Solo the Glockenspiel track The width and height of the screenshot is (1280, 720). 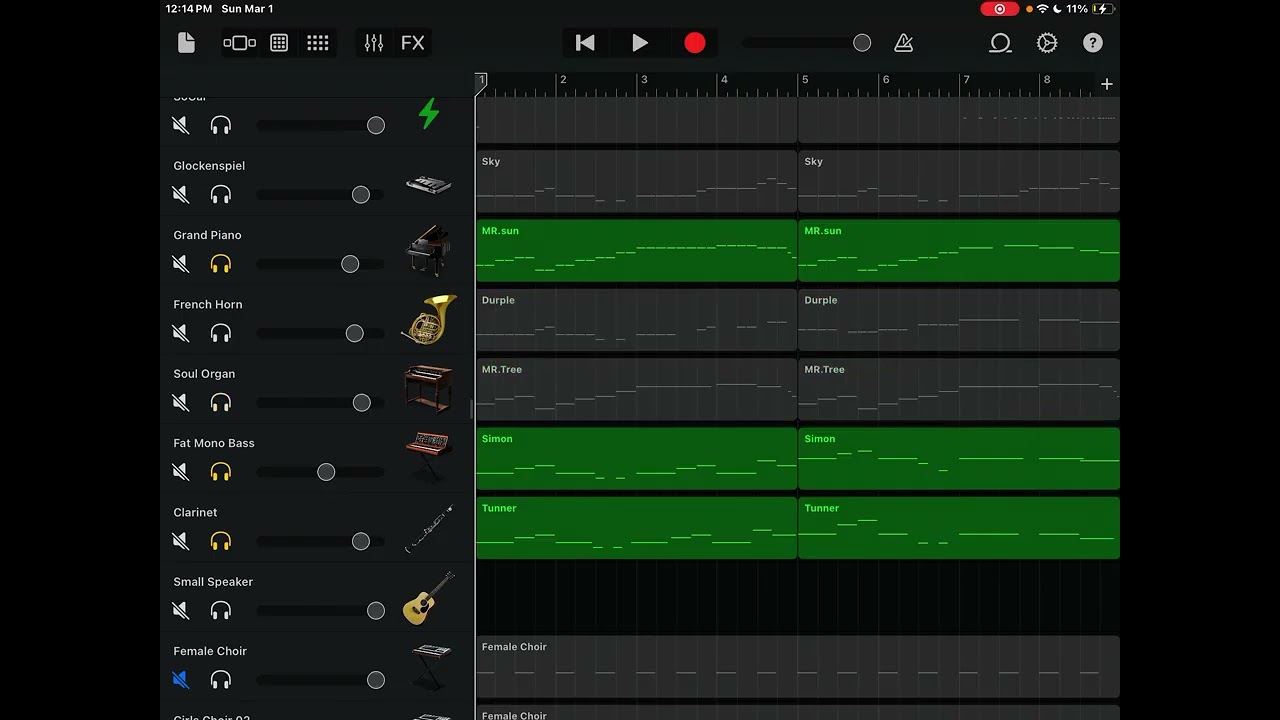pos(221,195)
